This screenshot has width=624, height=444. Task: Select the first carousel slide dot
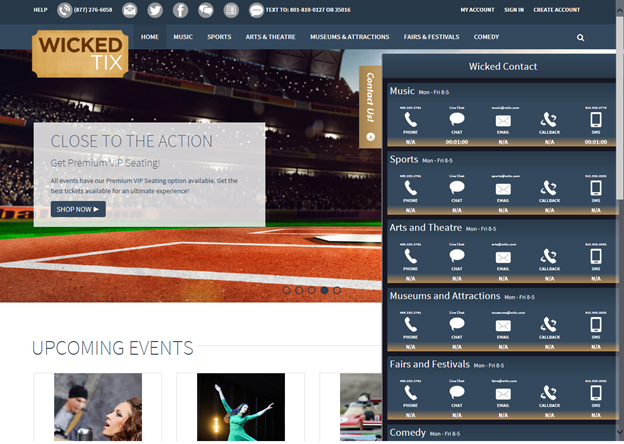286,290
